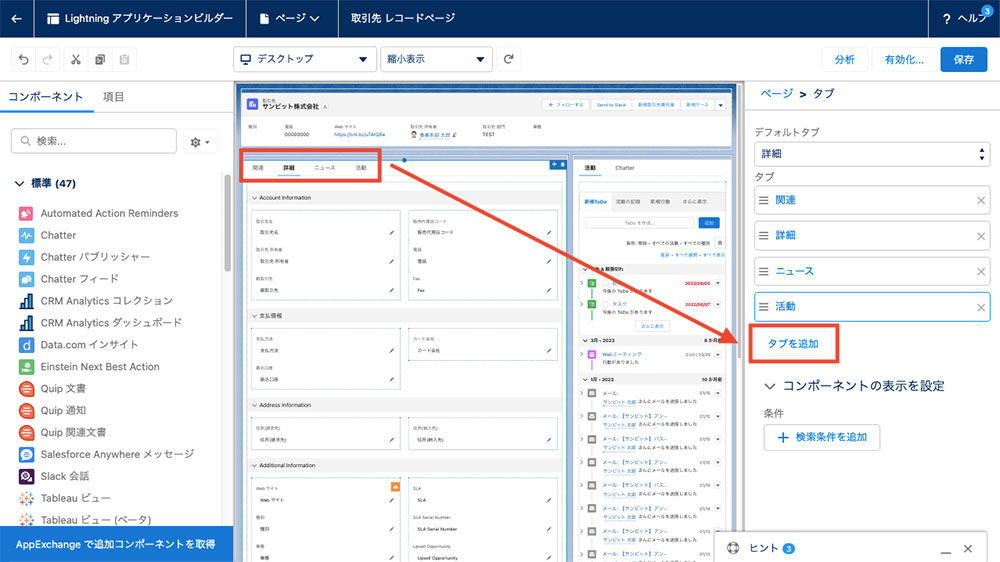The image size is (1000, 562).
Task: Remove the ニュース tab
Action: [x=981, y=272]
